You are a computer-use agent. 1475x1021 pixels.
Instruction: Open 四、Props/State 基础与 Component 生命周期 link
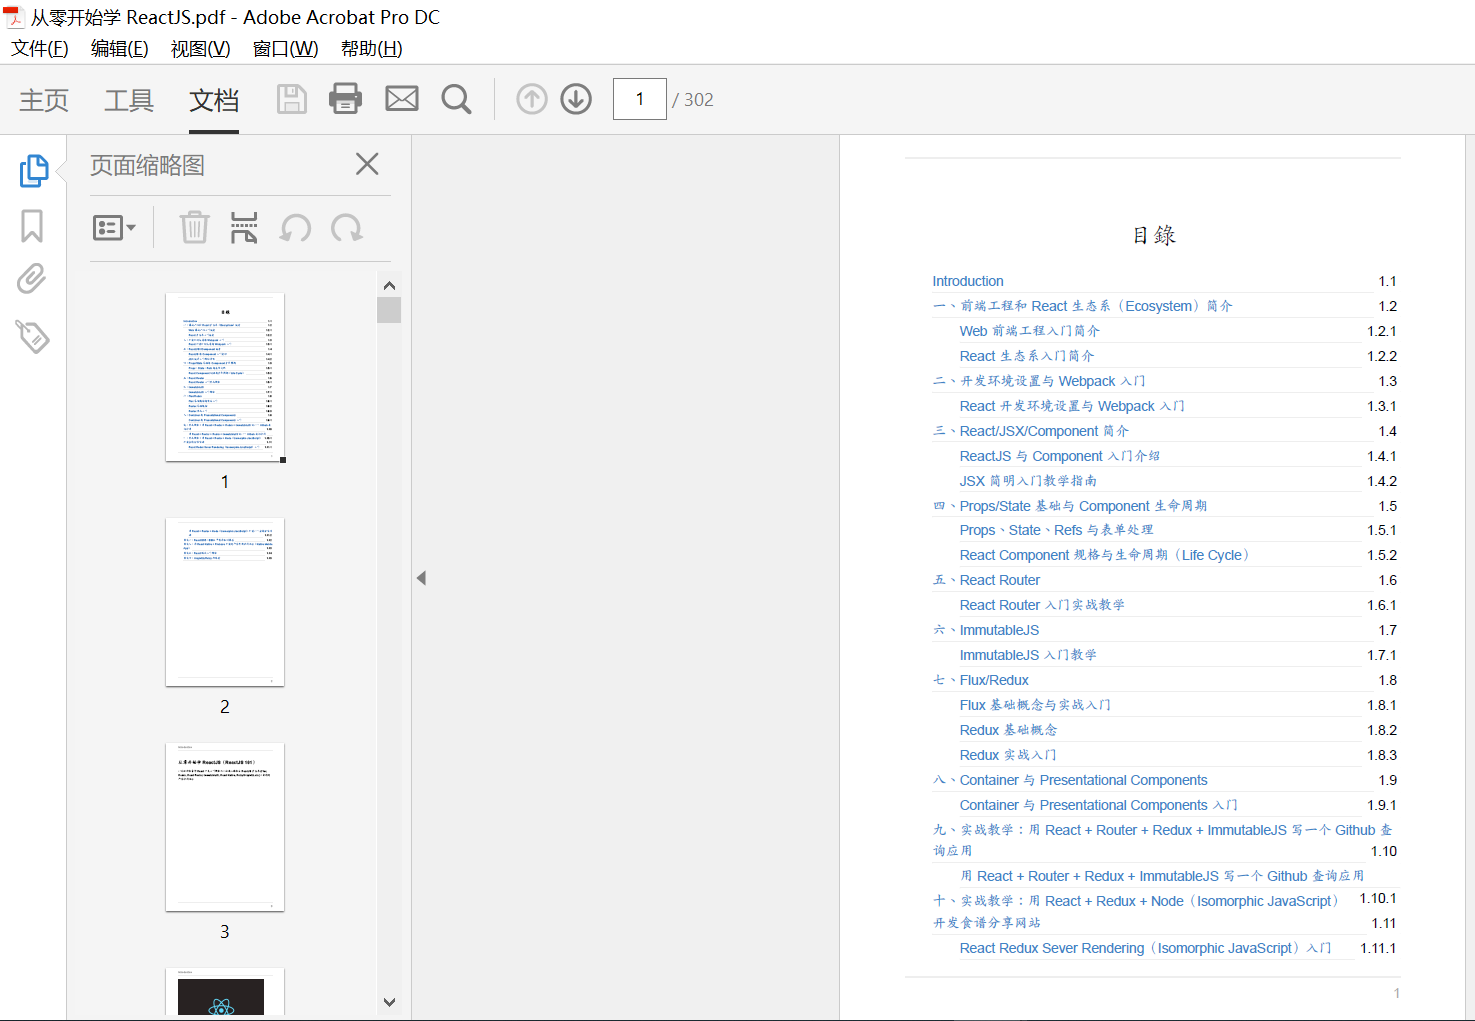click(x=1070, y=506)
